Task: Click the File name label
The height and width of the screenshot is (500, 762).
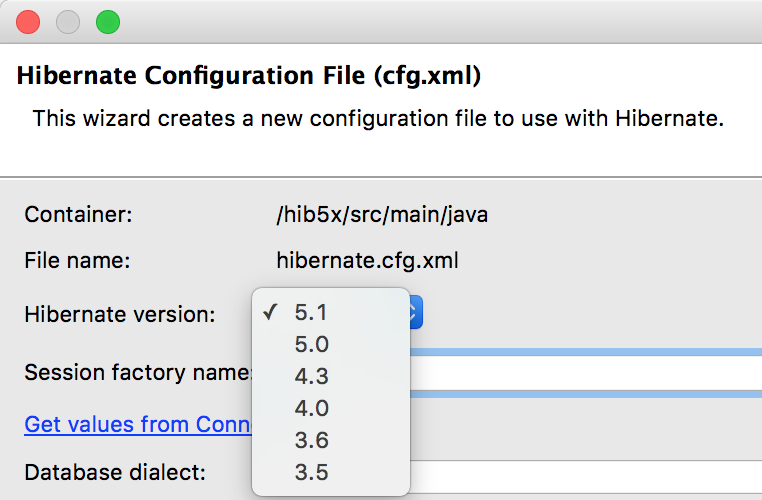Action: coord(78,261)
